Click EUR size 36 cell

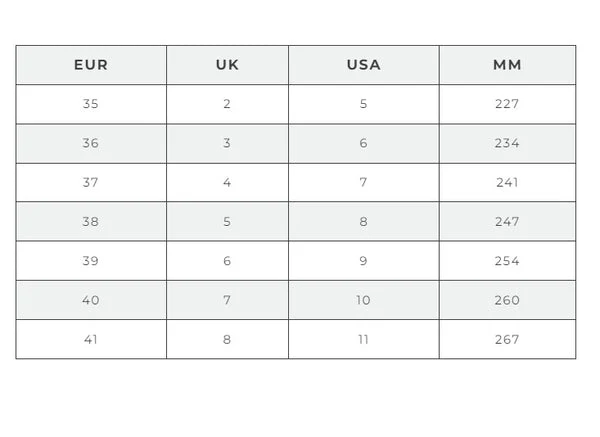pyautogui.click(x=91, y=143)
